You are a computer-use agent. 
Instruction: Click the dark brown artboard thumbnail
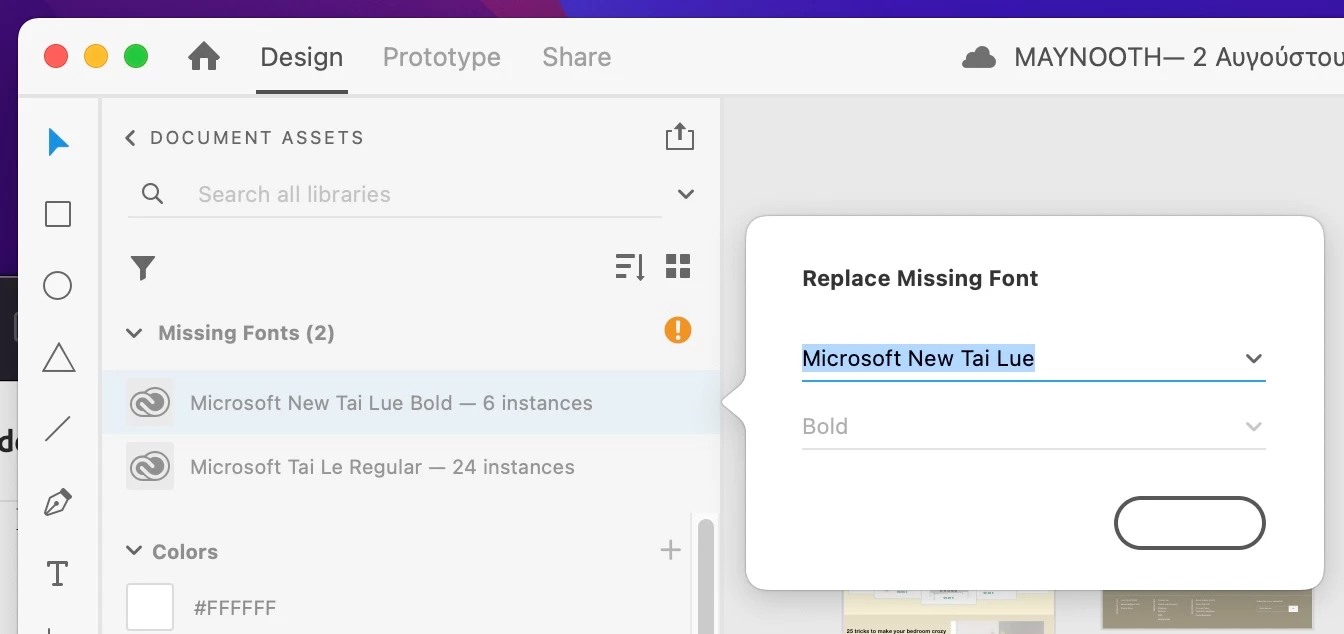pos(1208,609)
